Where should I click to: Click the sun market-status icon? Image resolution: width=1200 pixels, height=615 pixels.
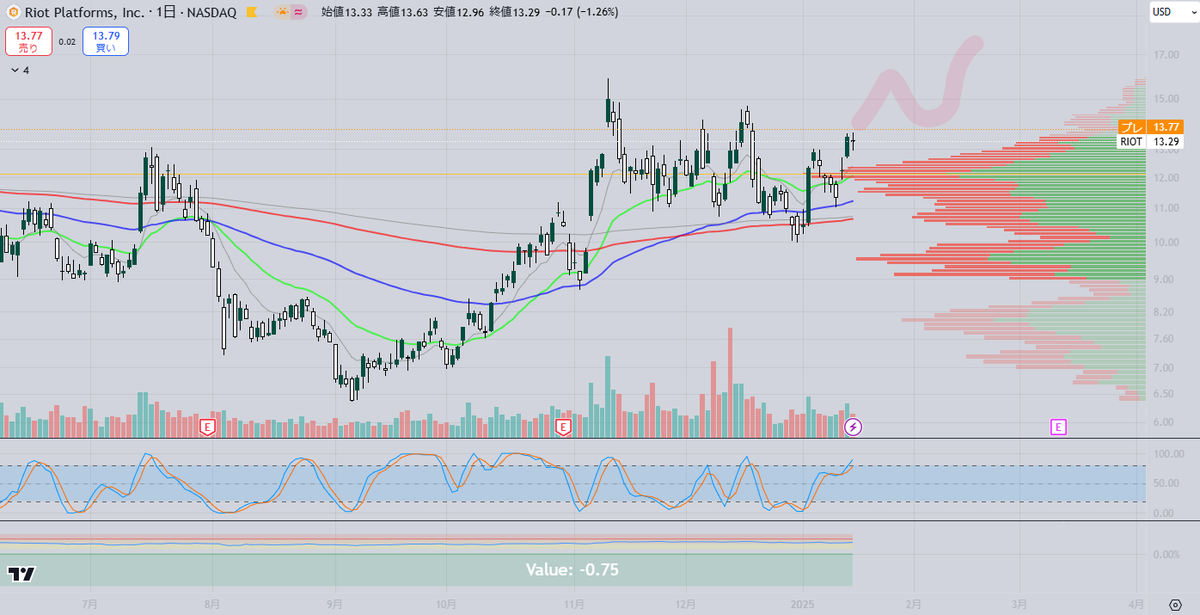[281, 12]
